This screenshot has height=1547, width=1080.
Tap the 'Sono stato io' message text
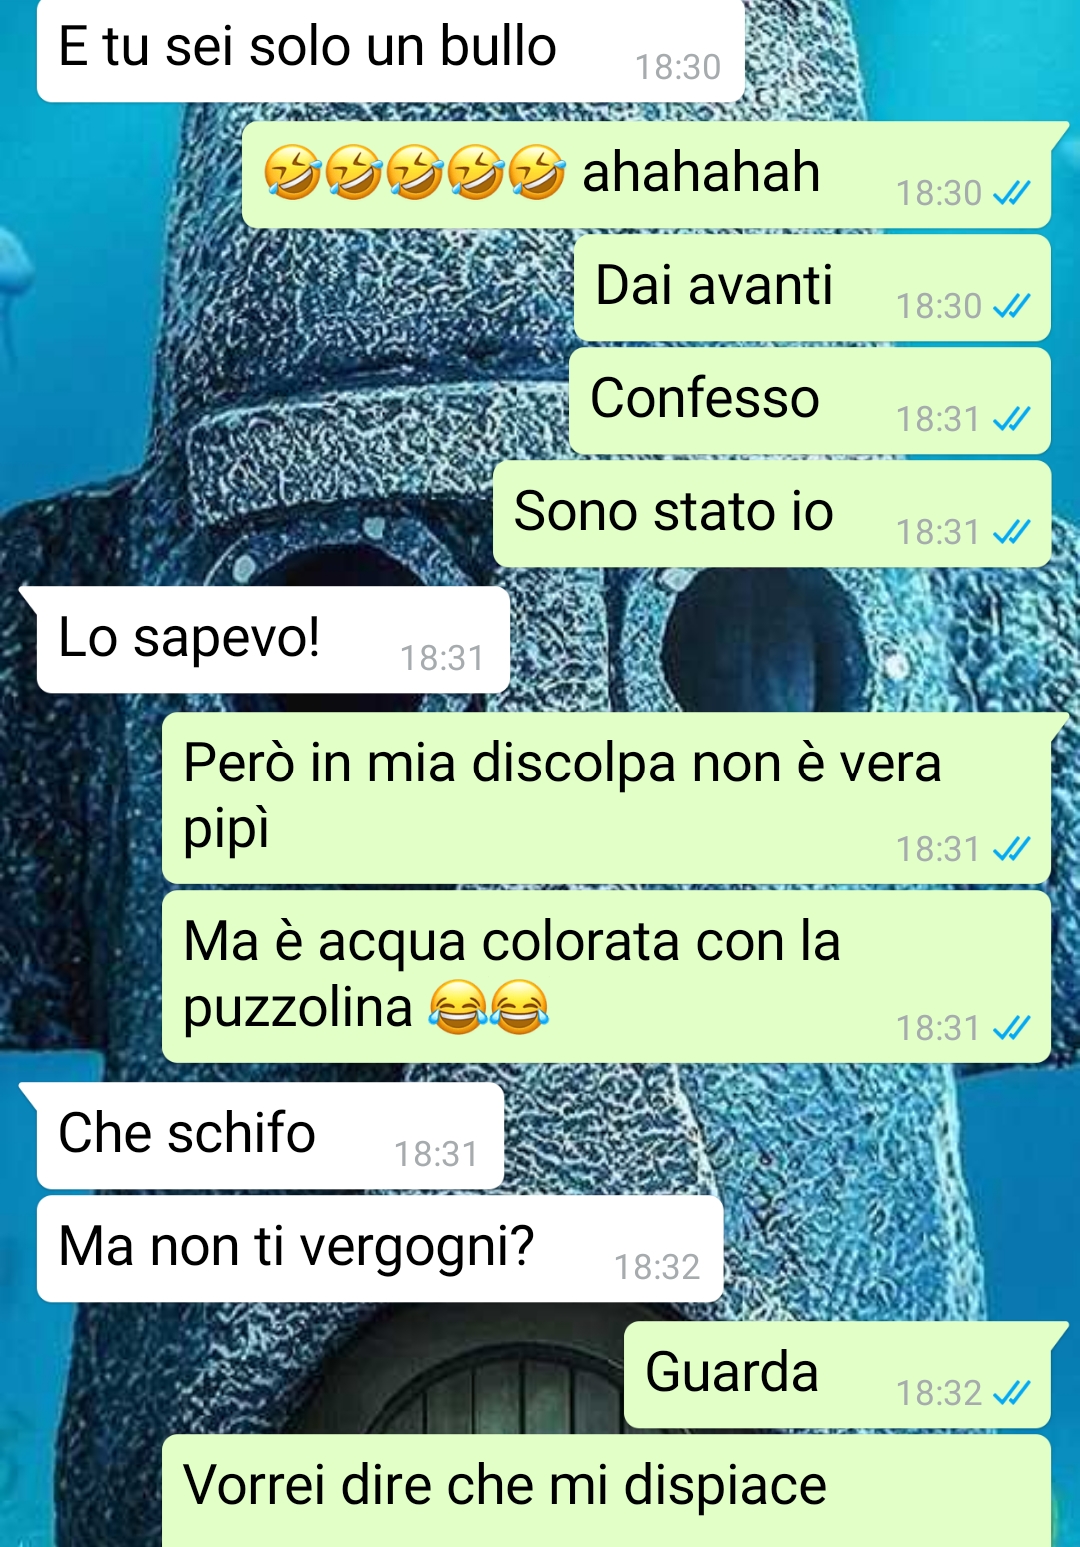pos(674,511)
